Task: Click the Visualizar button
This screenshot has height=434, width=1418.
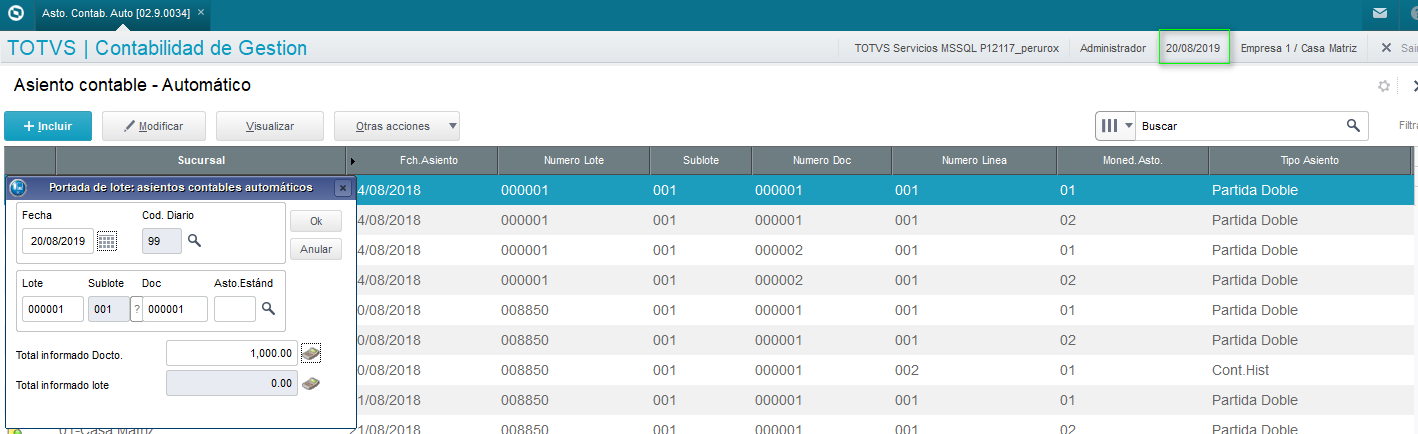Action: coord(270,126)
